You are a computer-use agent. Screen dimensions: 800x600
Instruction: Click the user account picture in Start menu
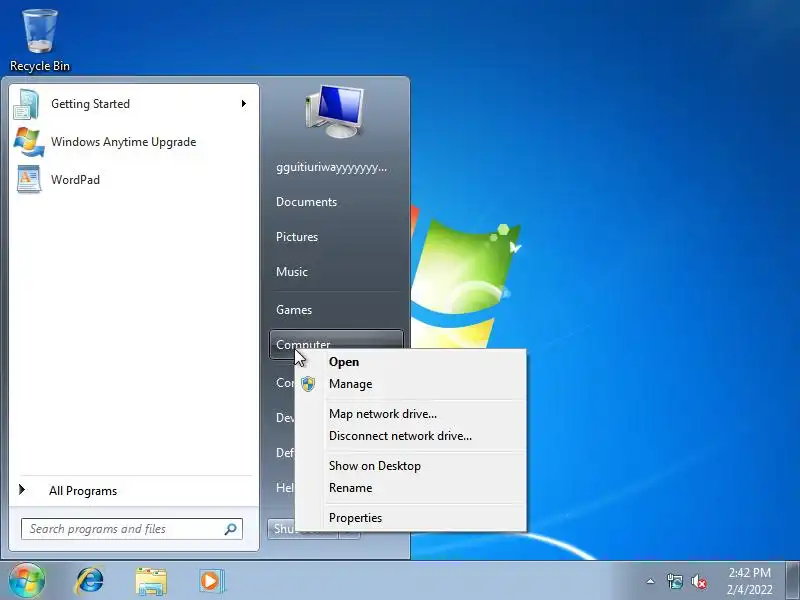tap(335, 112)
